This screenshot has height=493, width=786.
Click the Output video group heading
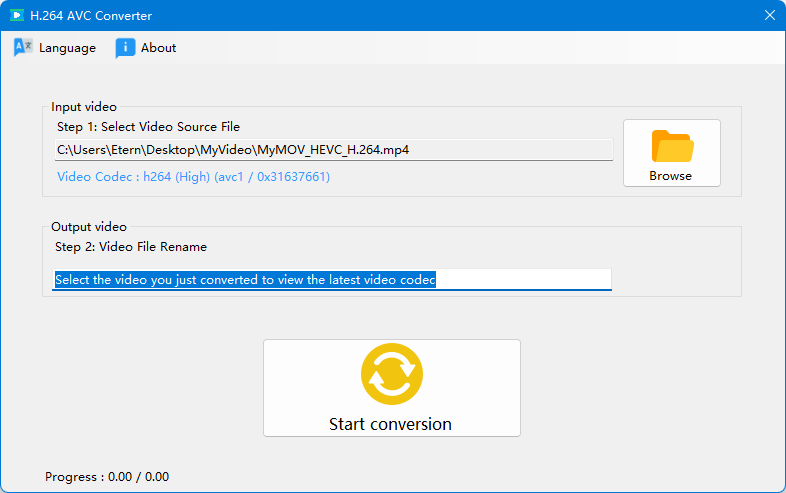[x=89, y=227]
